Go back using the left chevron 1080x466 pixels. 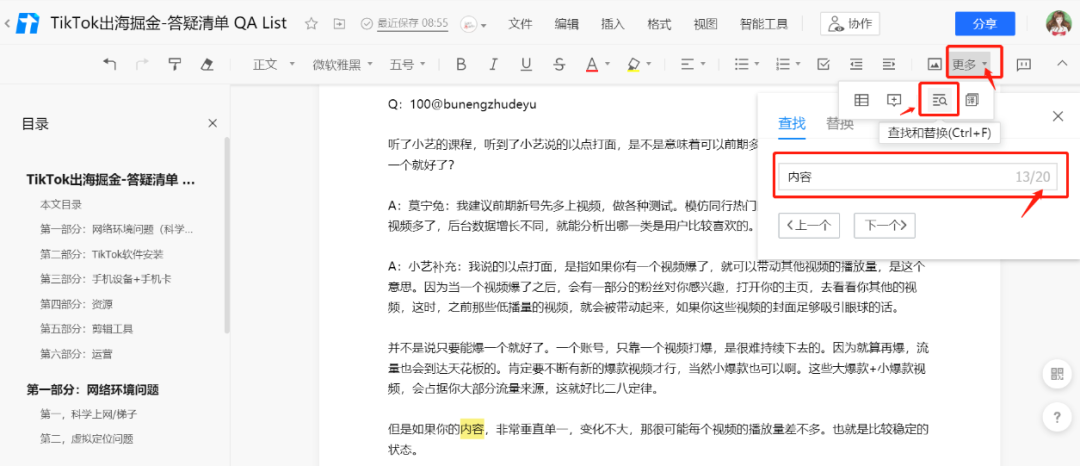(7, 24)
